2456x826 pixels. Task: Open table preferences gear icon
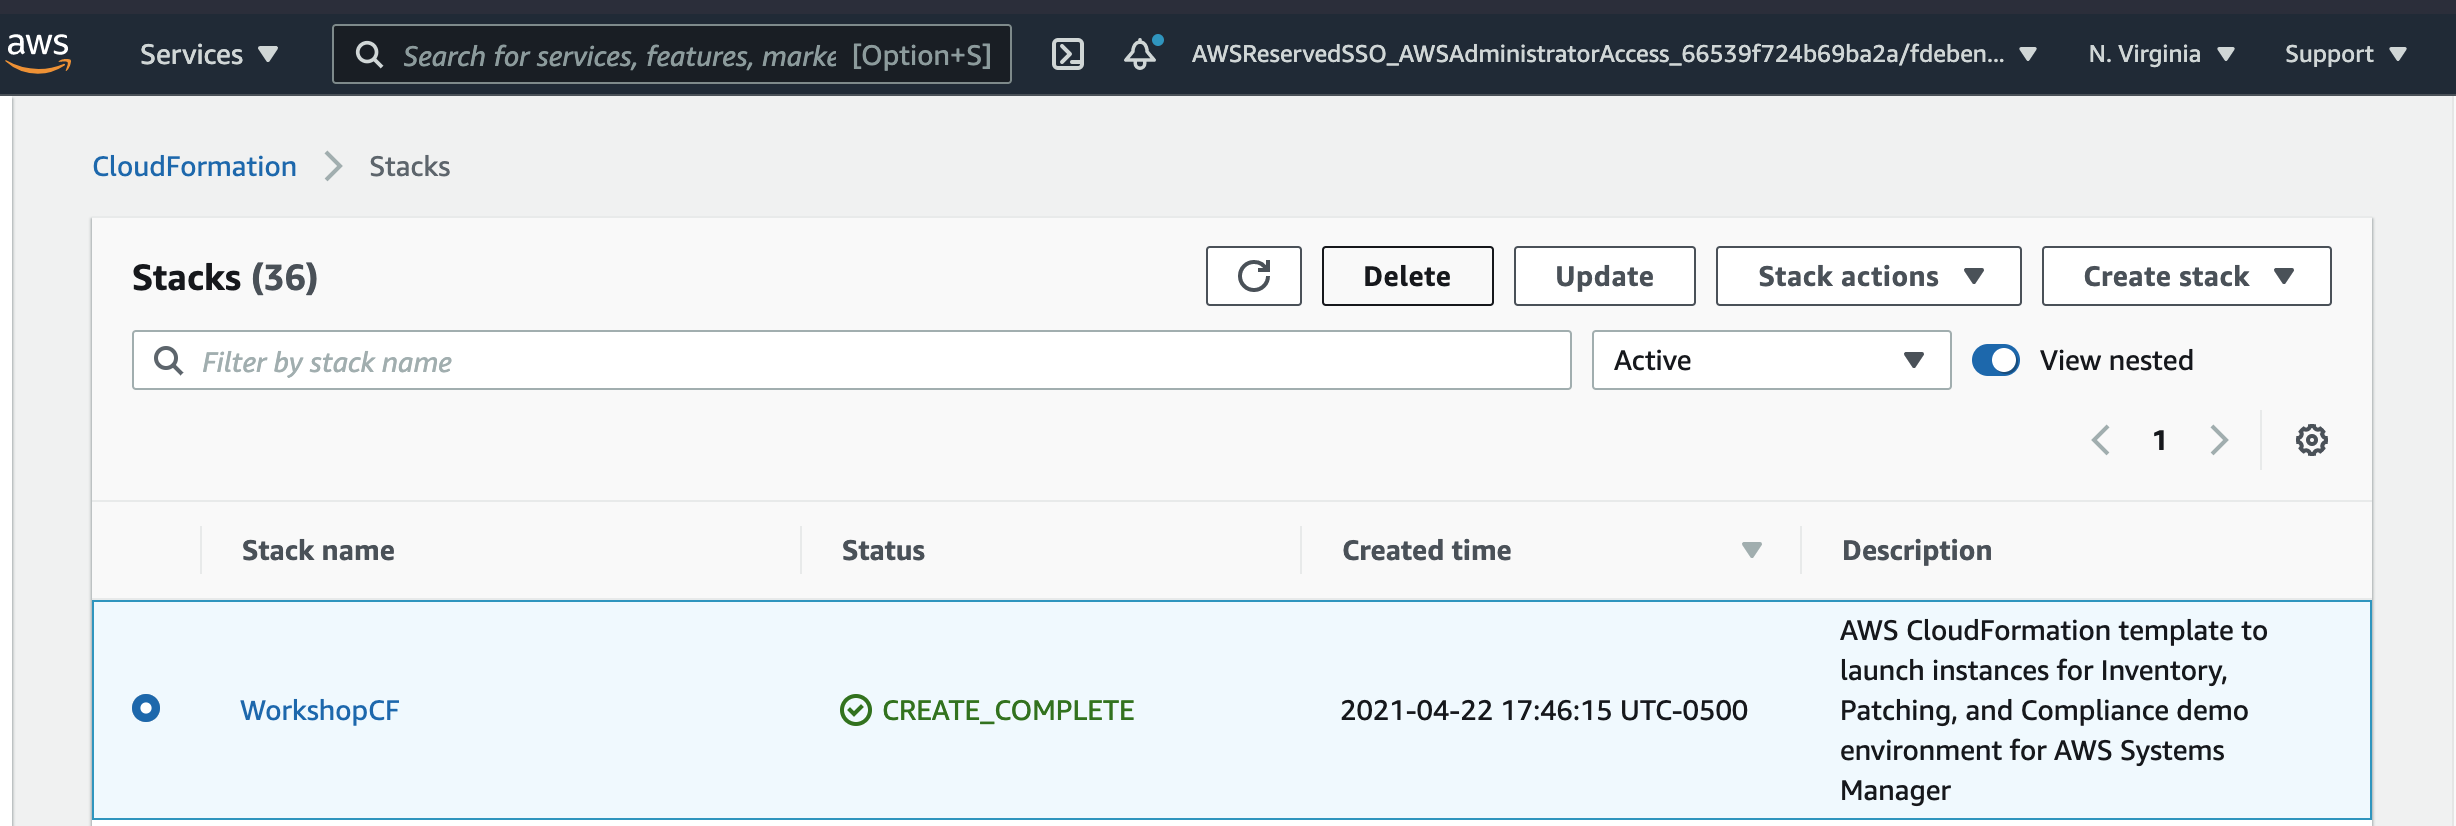point(2311,440)
